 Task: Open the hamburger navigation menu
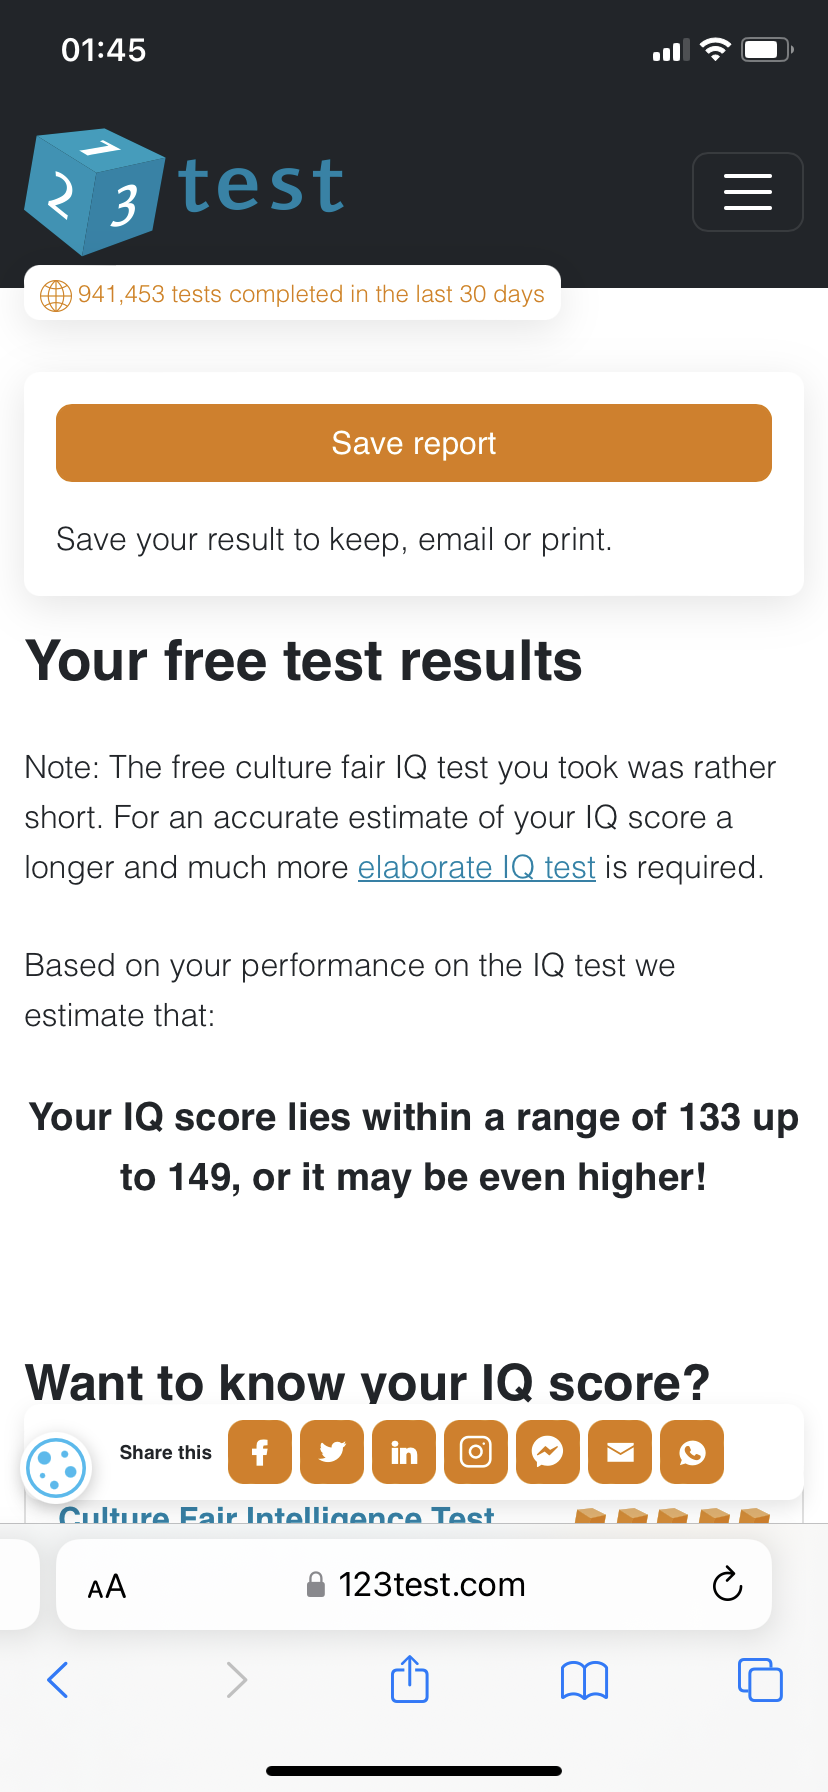click(747, 192)
